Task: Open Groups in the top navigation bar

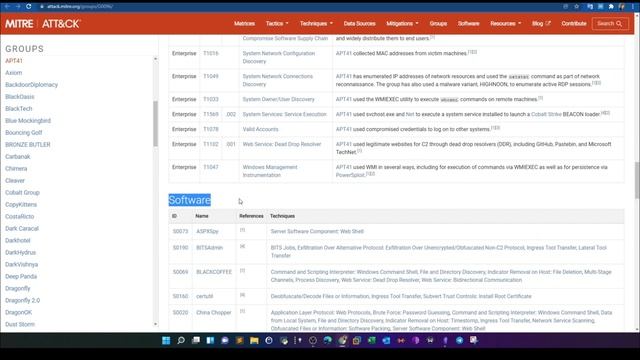Action: tap(438, 24)
